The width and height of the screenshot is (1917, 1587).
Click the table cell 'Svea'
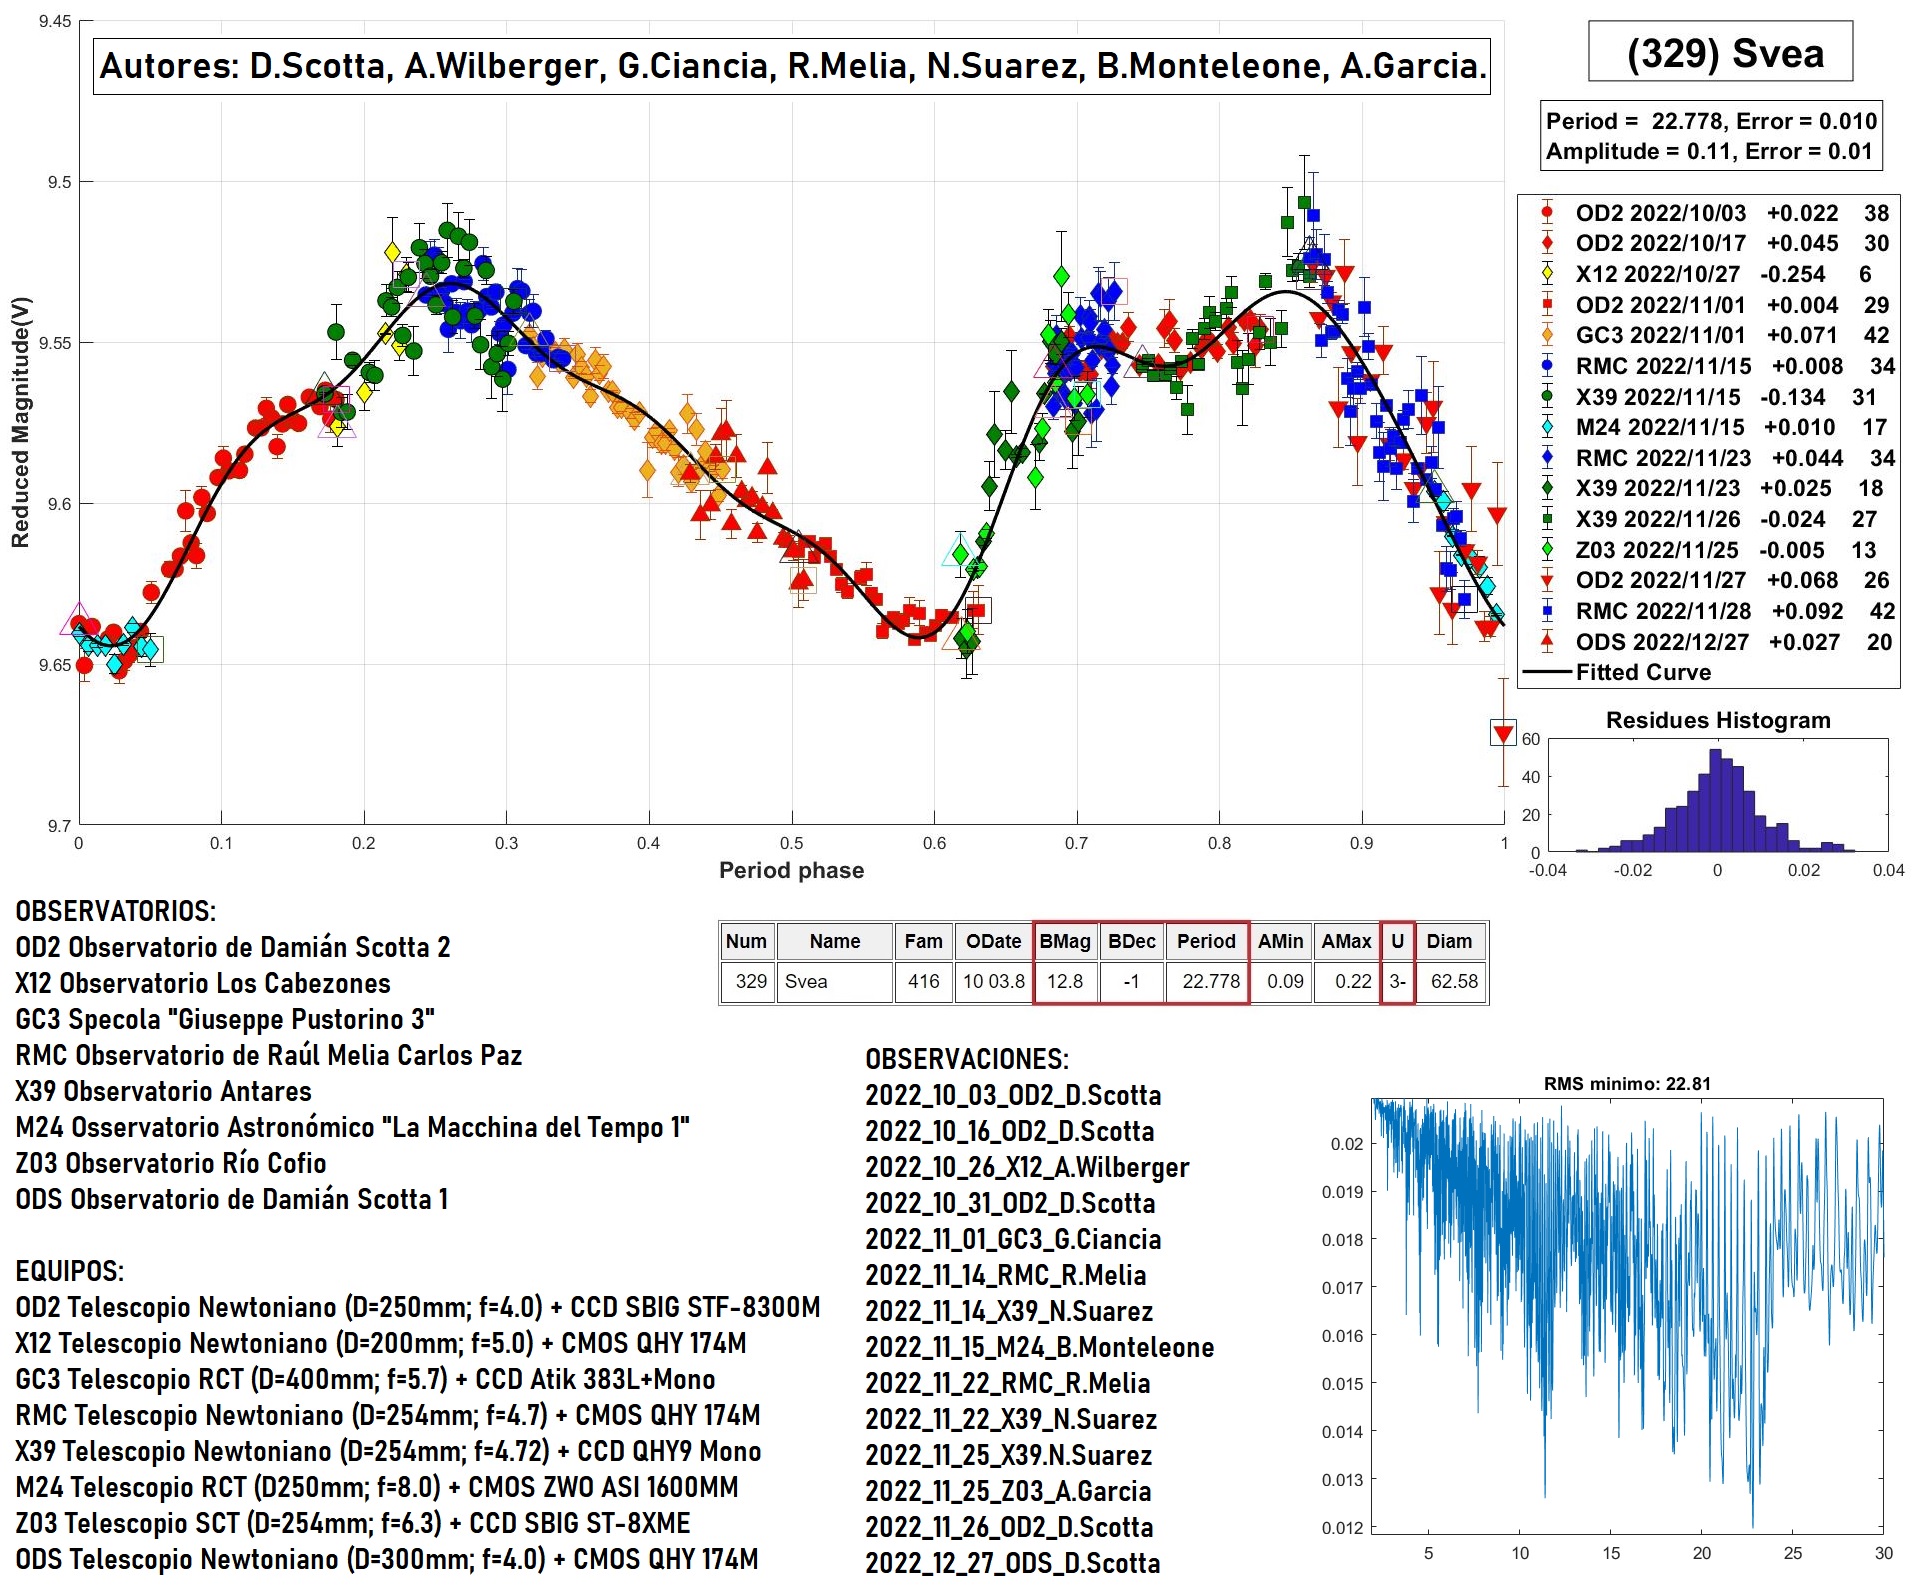coord(835,981)
